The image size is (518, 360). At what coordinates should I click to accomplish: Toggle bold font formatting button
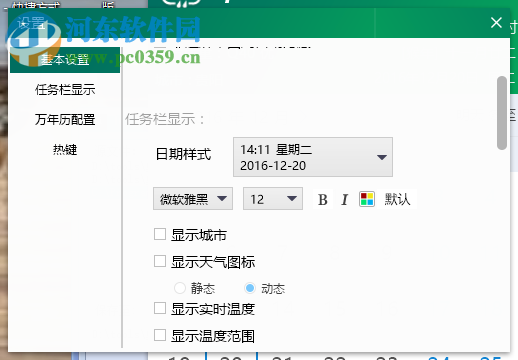[323, 199]
